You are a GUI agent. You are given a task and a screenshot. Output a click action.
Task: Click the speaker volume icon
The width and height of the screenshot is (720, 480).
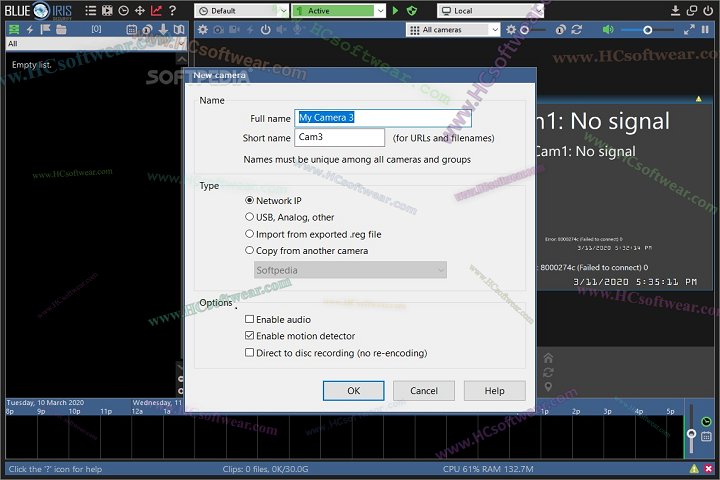[x=608, y=30]
